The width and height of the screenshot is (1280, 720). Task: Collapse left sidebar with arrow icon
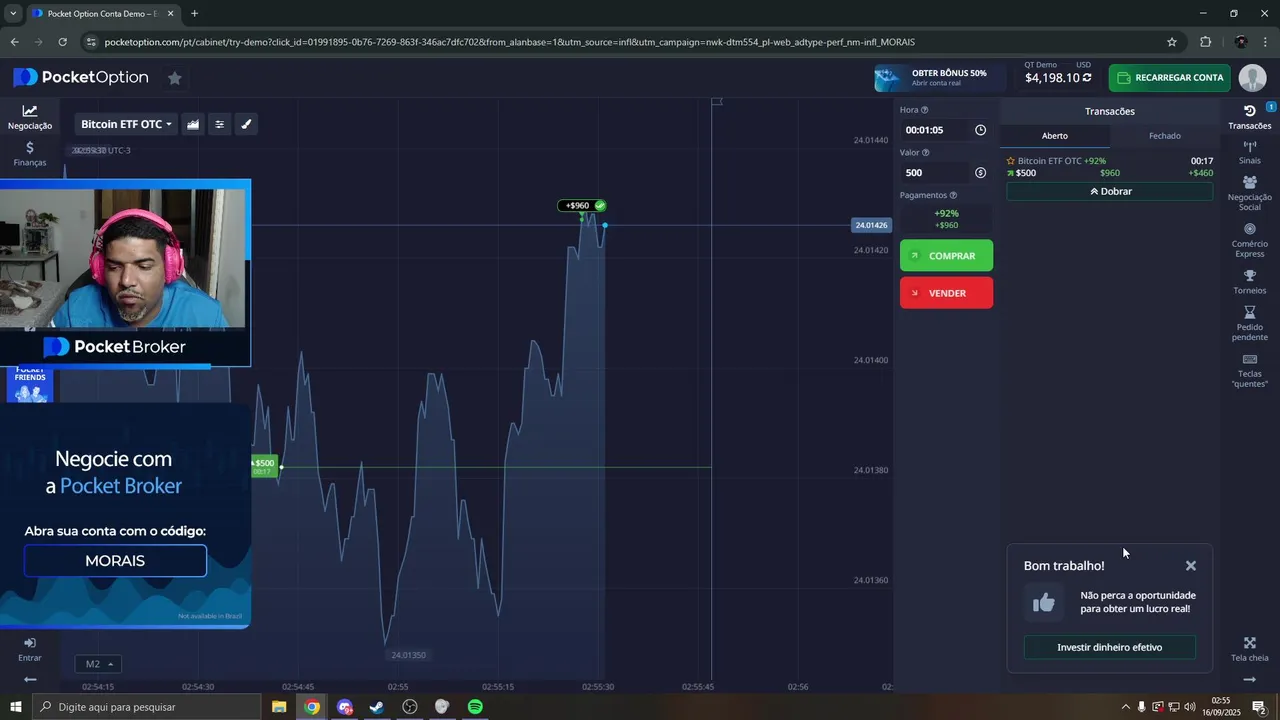(x=30, y=679)
